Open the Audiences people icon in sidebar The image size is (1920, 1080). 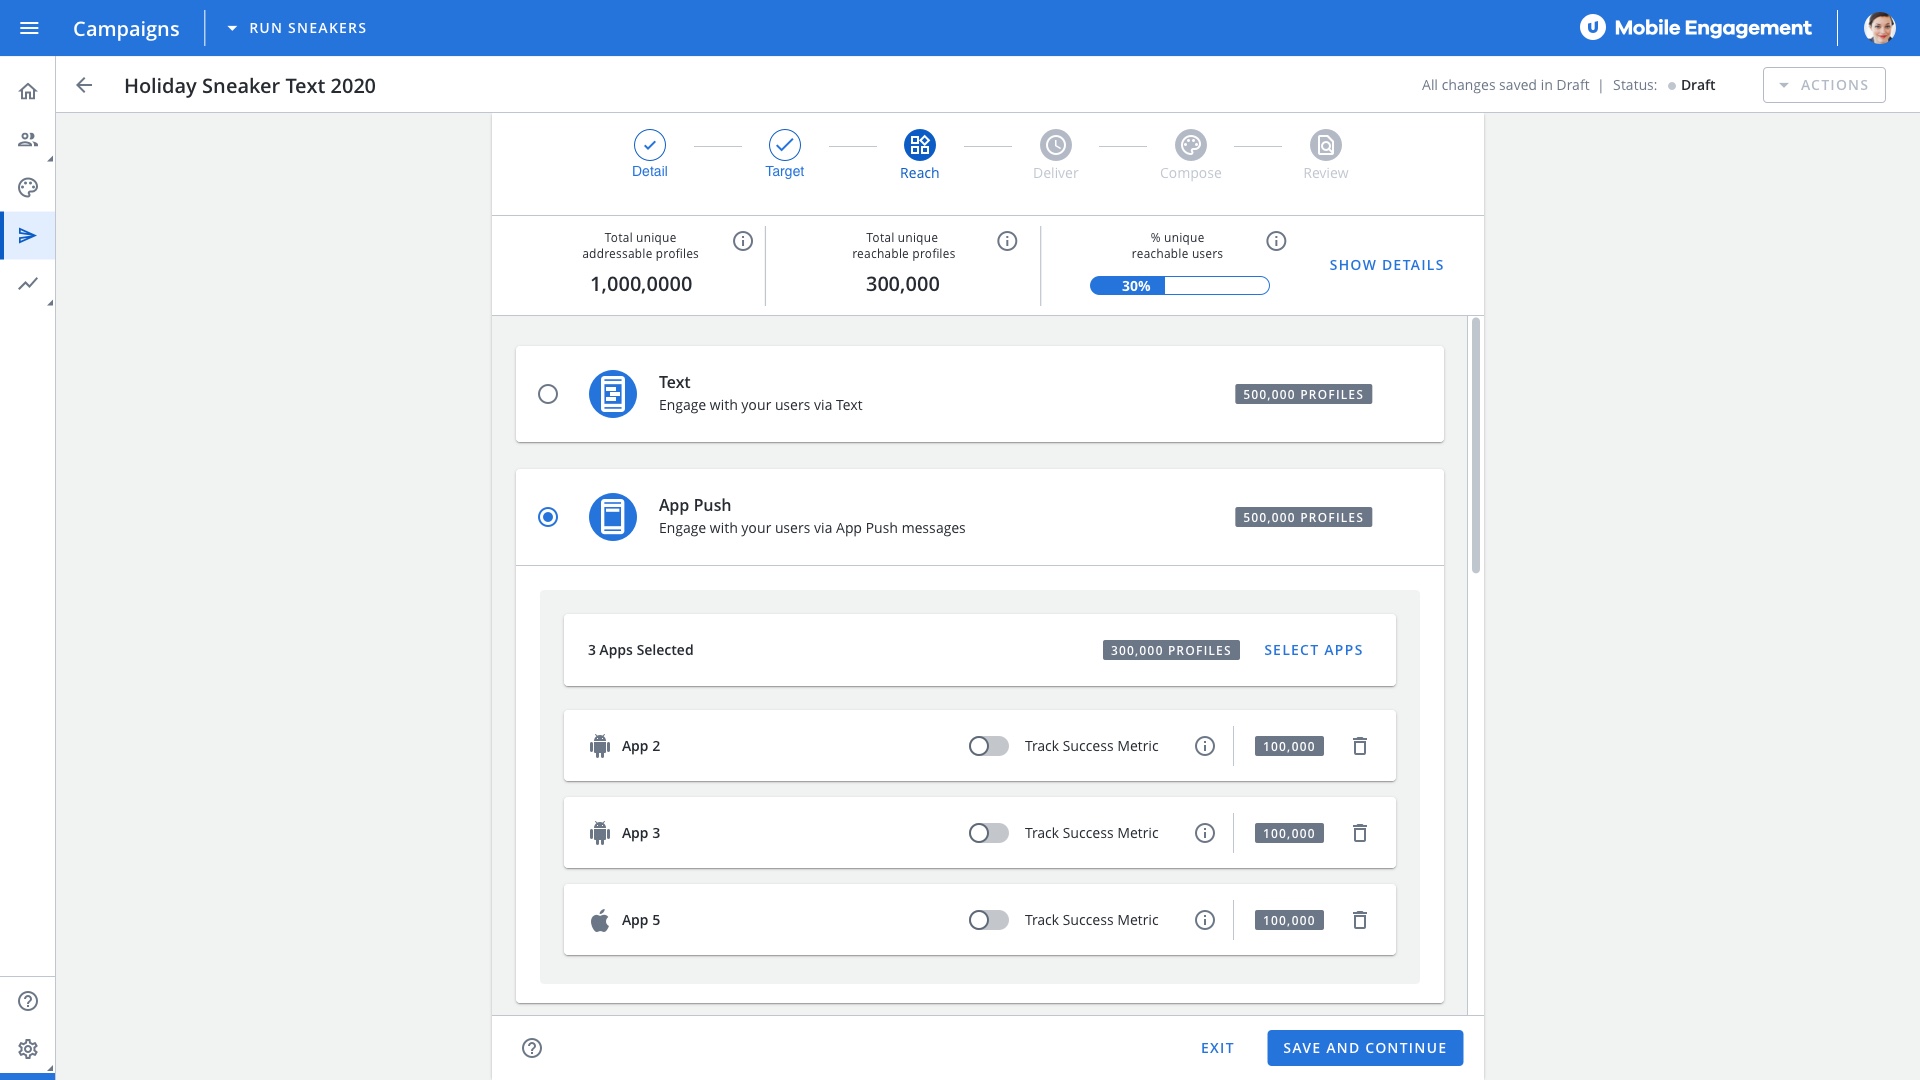(x=28, y=139)
